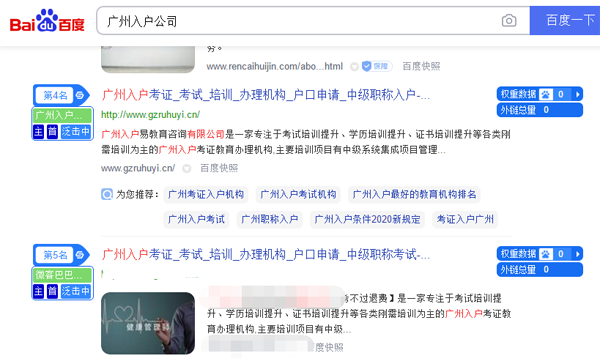Viewport: 600px width, 364px height.
Task: Click 泛击中 tag under 微客巴巴... label
Action: 76,291
